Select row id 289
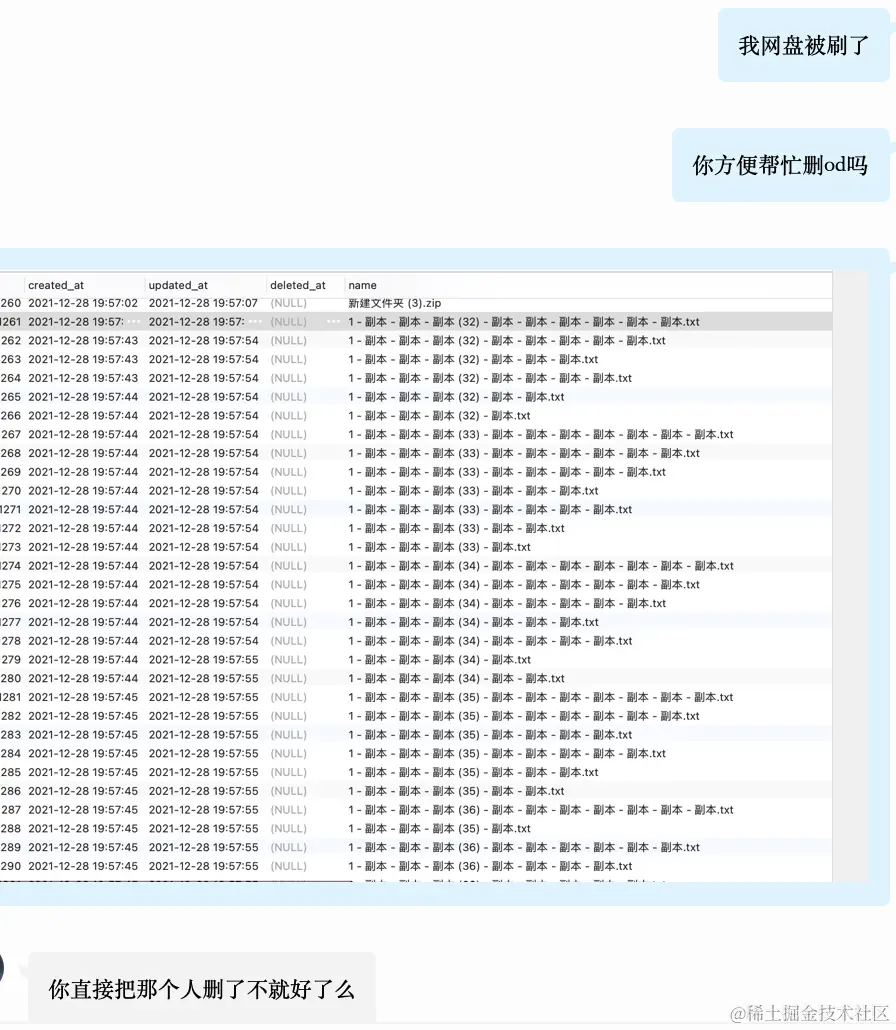 coord(11,847)
